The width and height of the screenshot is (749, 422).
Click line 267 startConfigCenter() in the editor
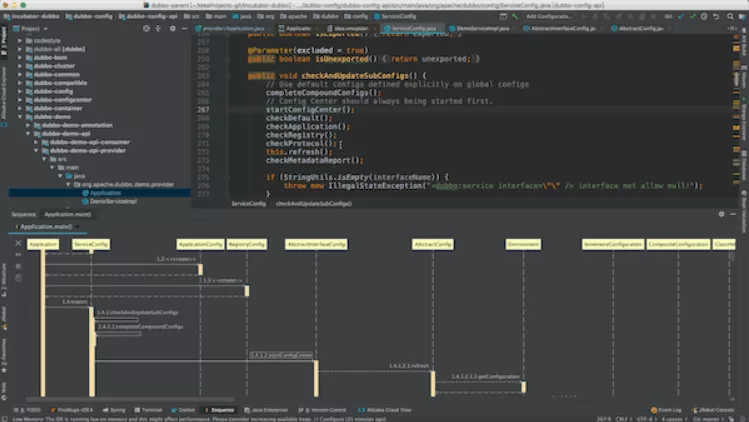[310, 109]
